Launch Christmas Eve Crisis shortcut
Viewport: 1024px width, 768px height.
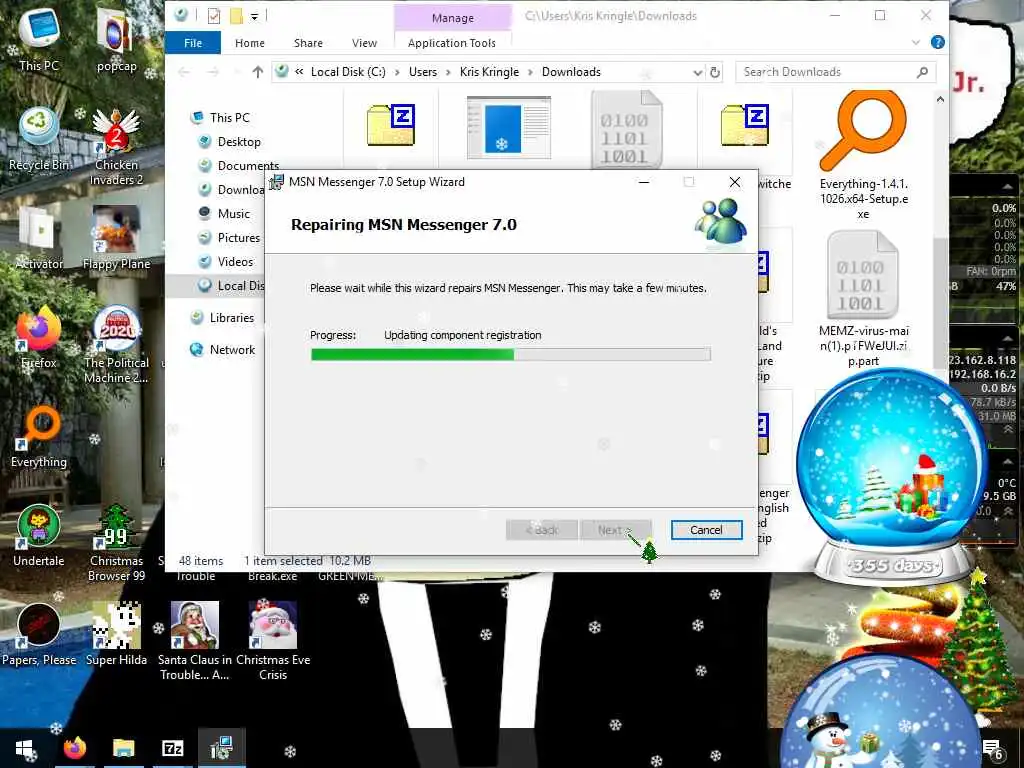[273, 641]
